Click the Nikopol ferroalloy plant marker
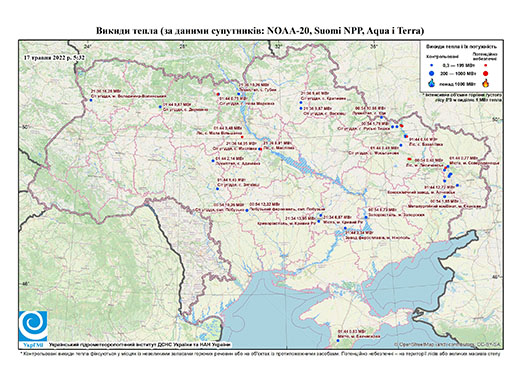 [344, 229]
